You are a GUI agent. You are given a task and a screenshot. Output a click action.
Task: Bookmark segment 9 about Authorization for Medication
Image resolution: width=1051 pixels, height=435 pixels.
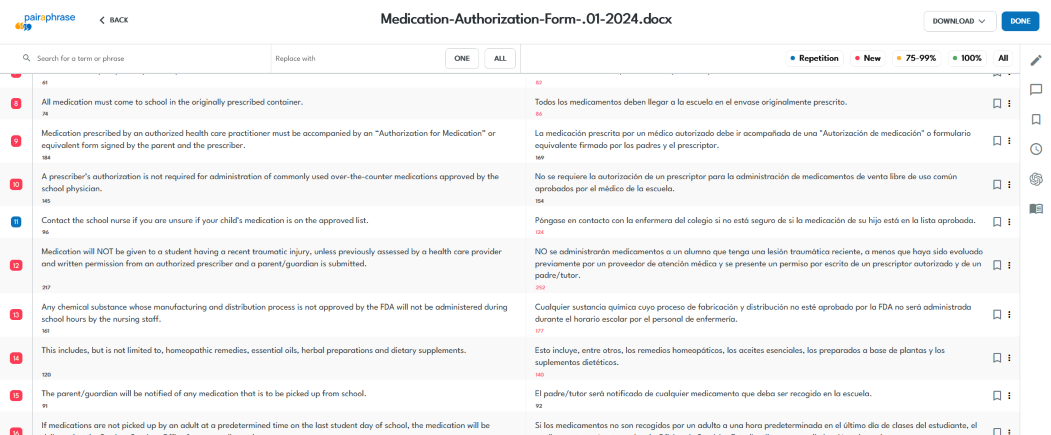point(997,141)
